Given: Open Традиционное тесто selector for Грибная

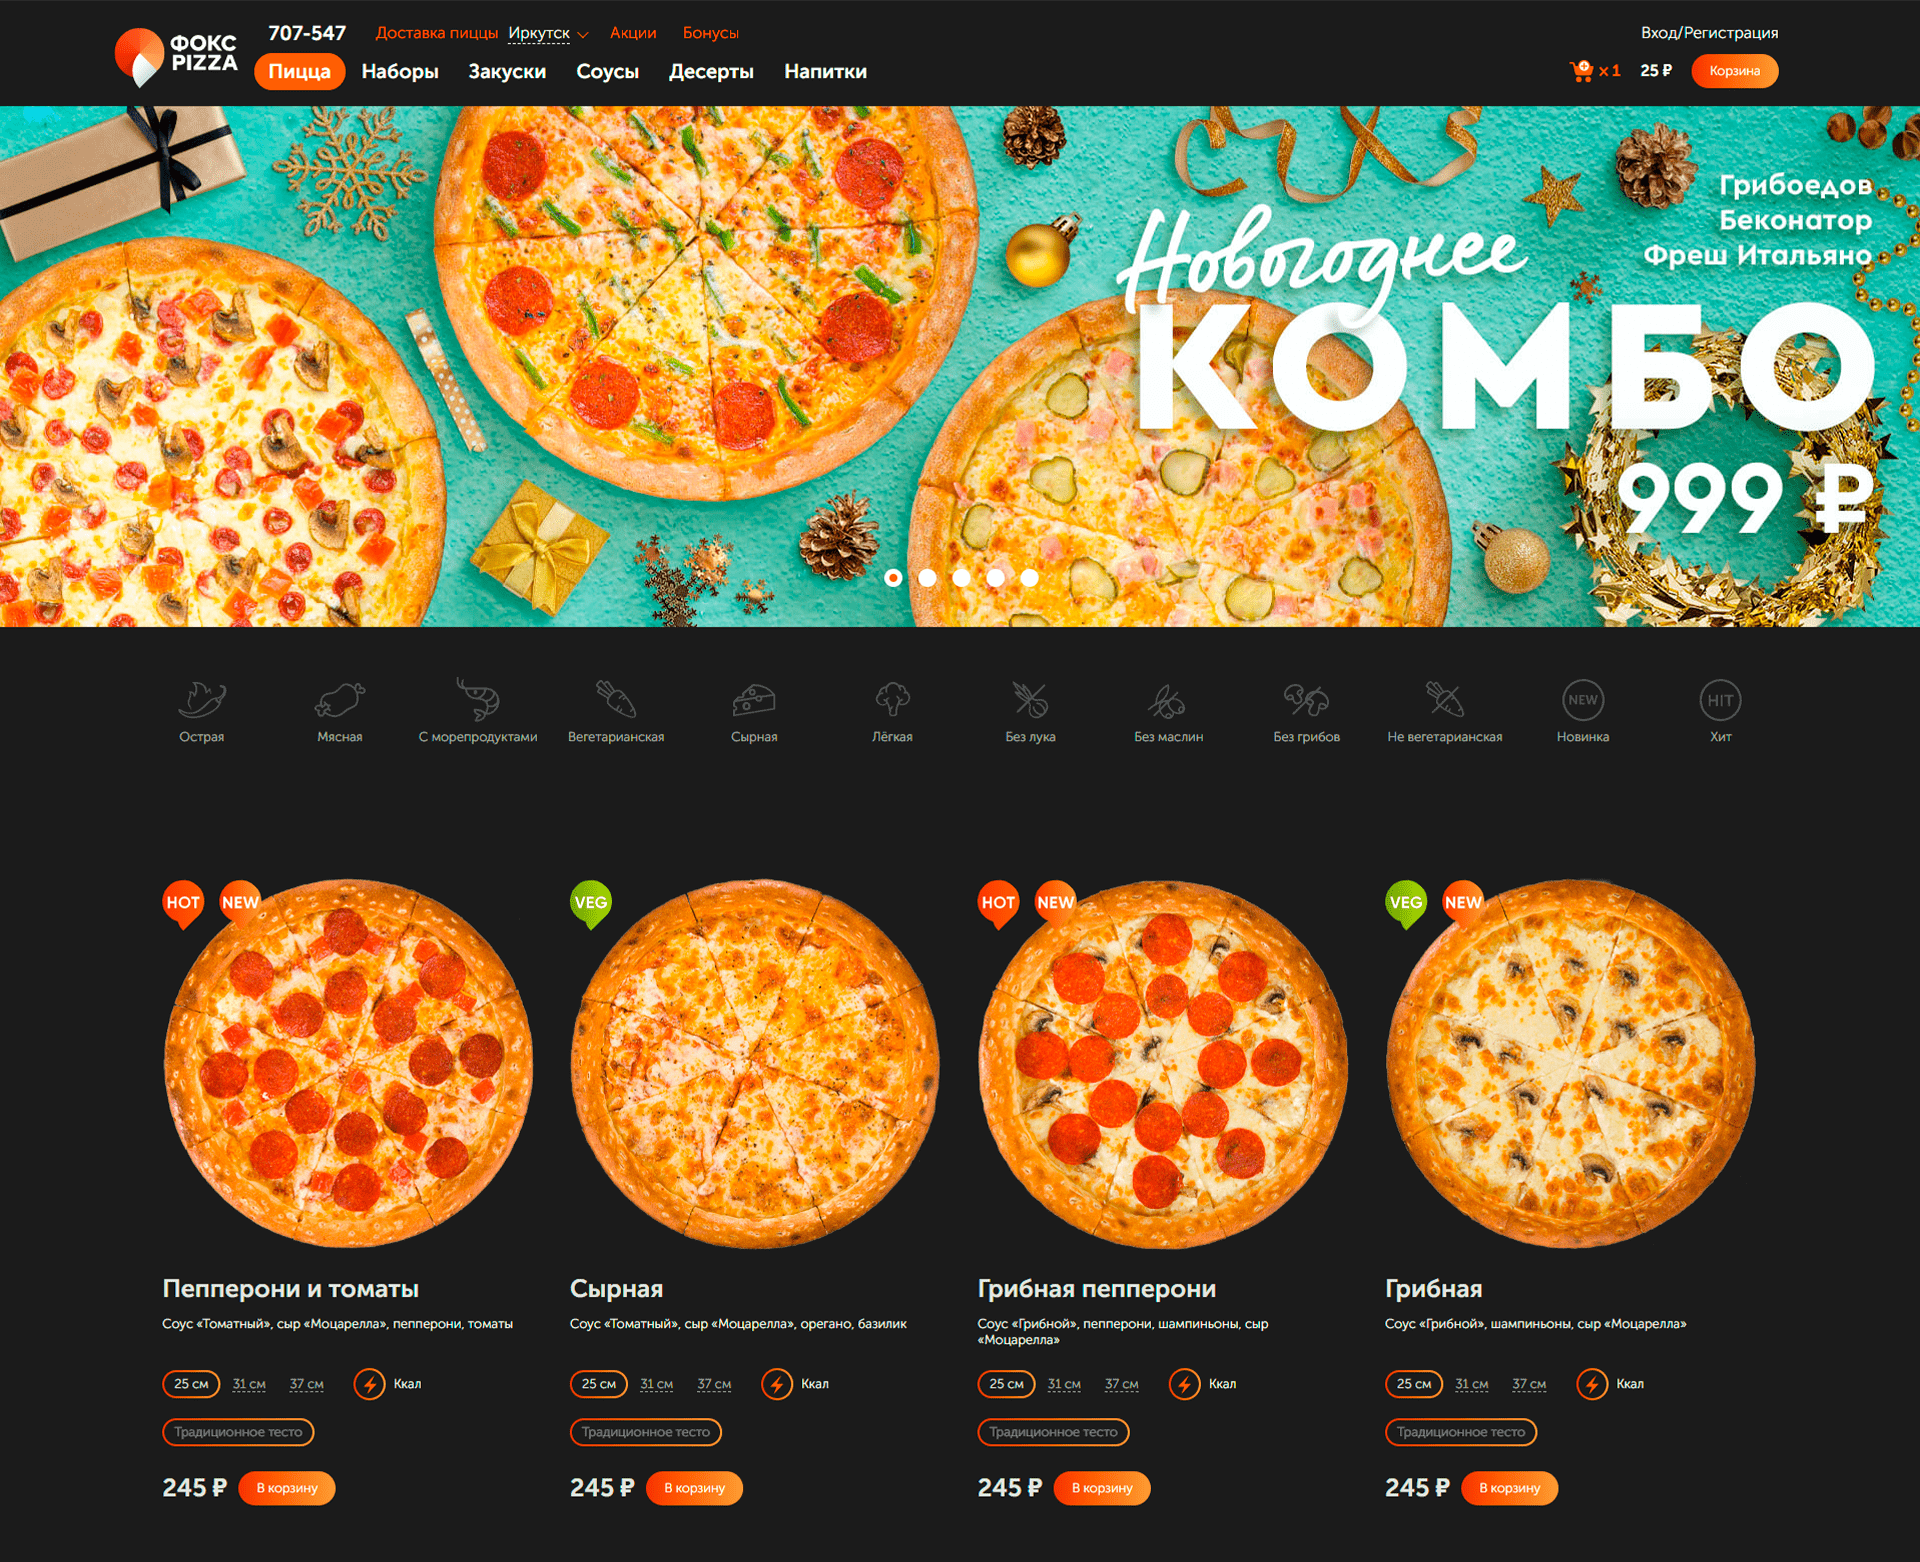Looking at the screenshot, I should 1460,1432.
